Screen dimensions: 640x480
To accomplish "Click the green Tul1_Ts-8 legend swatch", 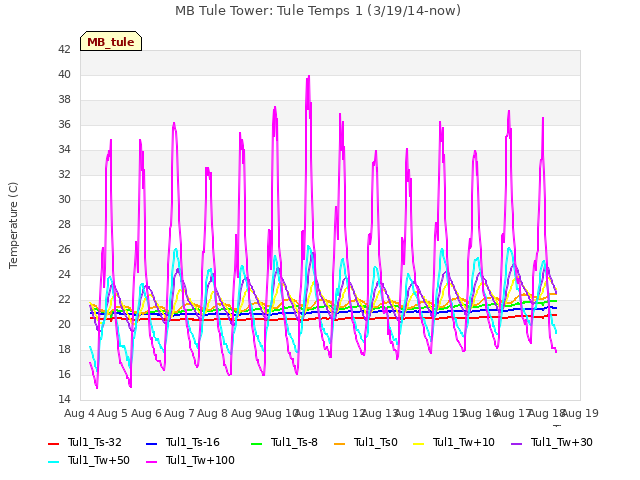I will tap(256, 444).
